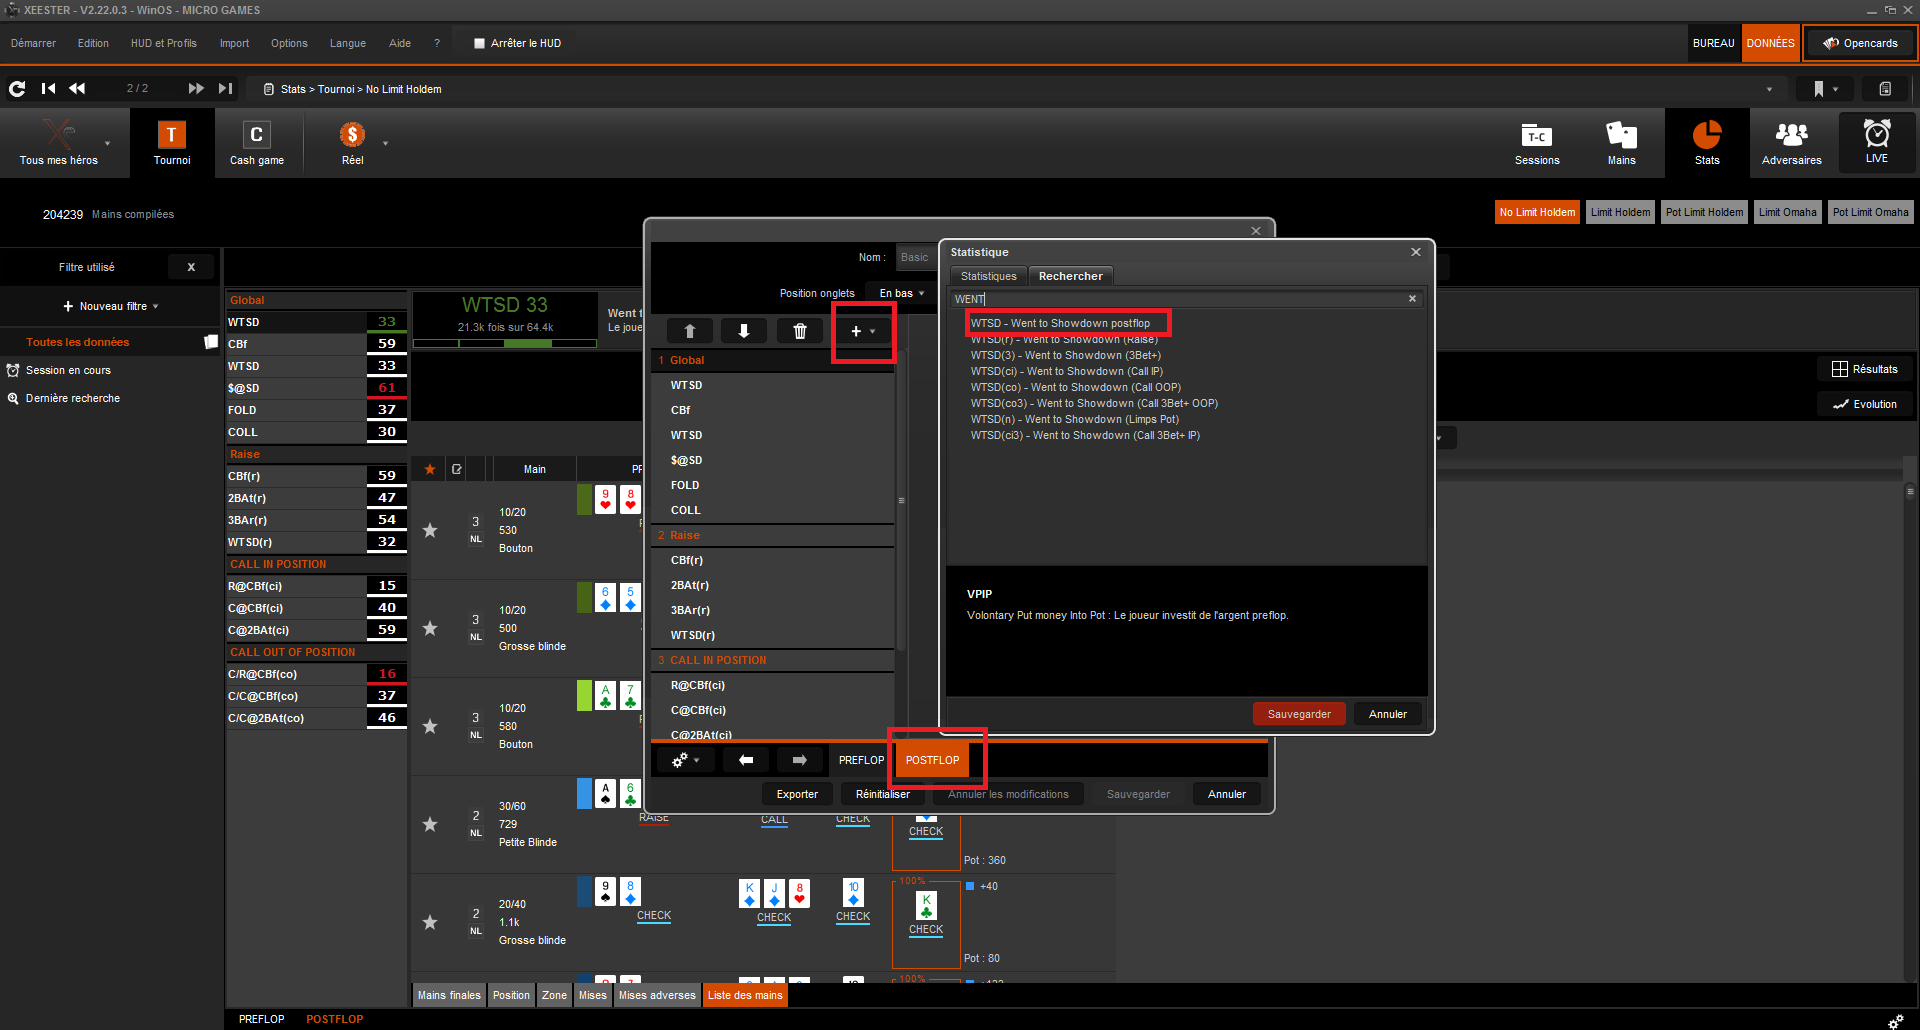The height and width of the screenshot is (1030, 1920).
Task: Open the Evolution chart view
Action: pyautogui.click(x=1864, y=404)
